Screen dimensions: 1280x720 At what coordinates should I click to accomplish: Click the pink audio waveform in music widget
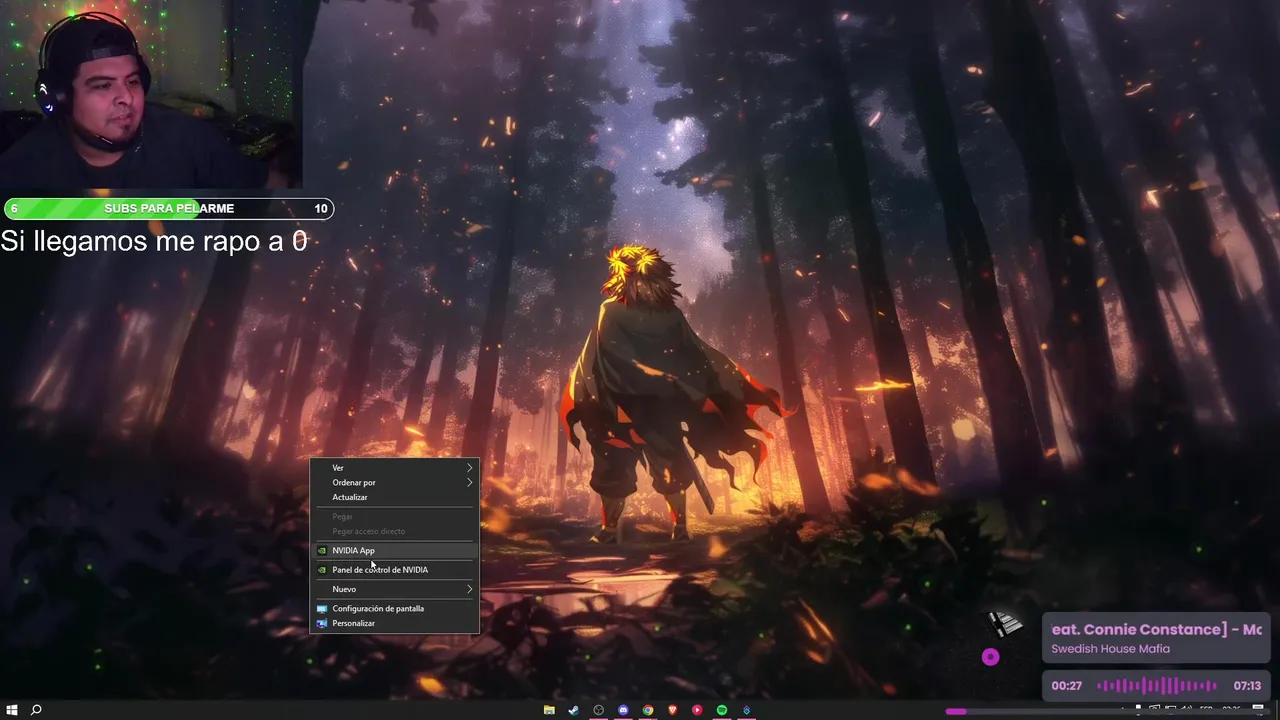point(1157,686)
